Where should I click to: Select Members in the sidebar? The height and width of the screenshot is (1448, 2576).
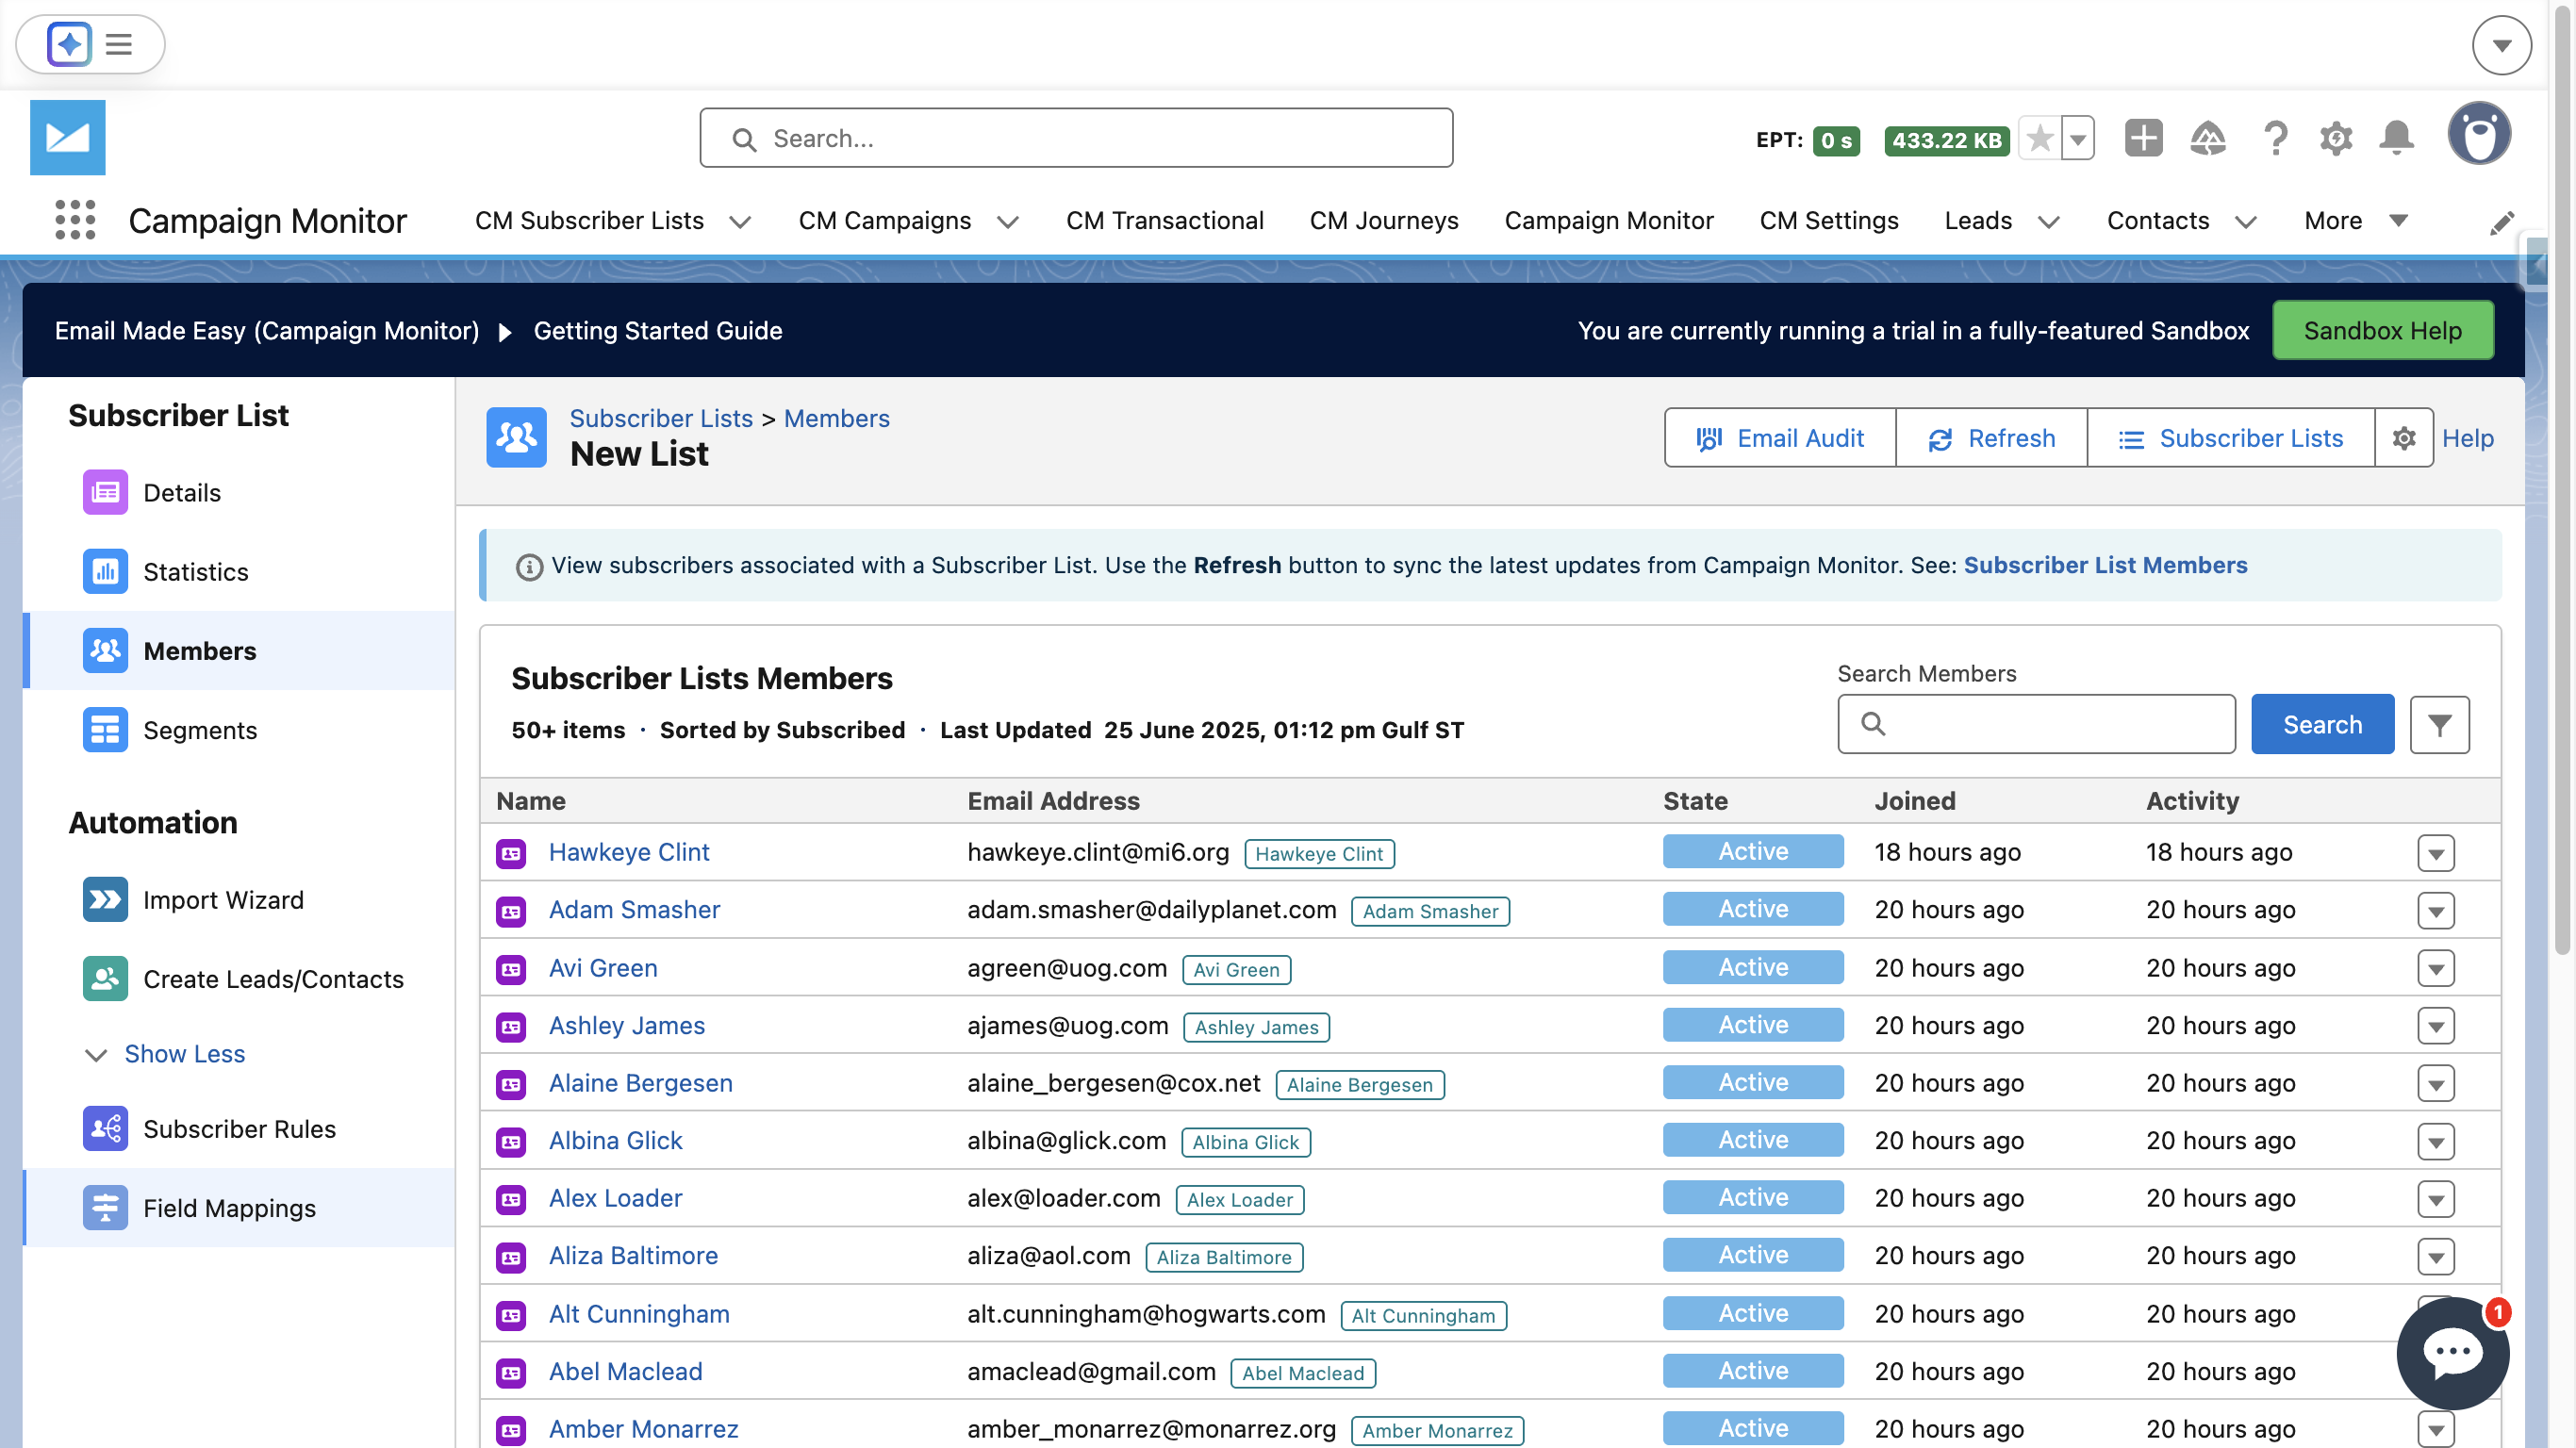click(x=239, y=651)
